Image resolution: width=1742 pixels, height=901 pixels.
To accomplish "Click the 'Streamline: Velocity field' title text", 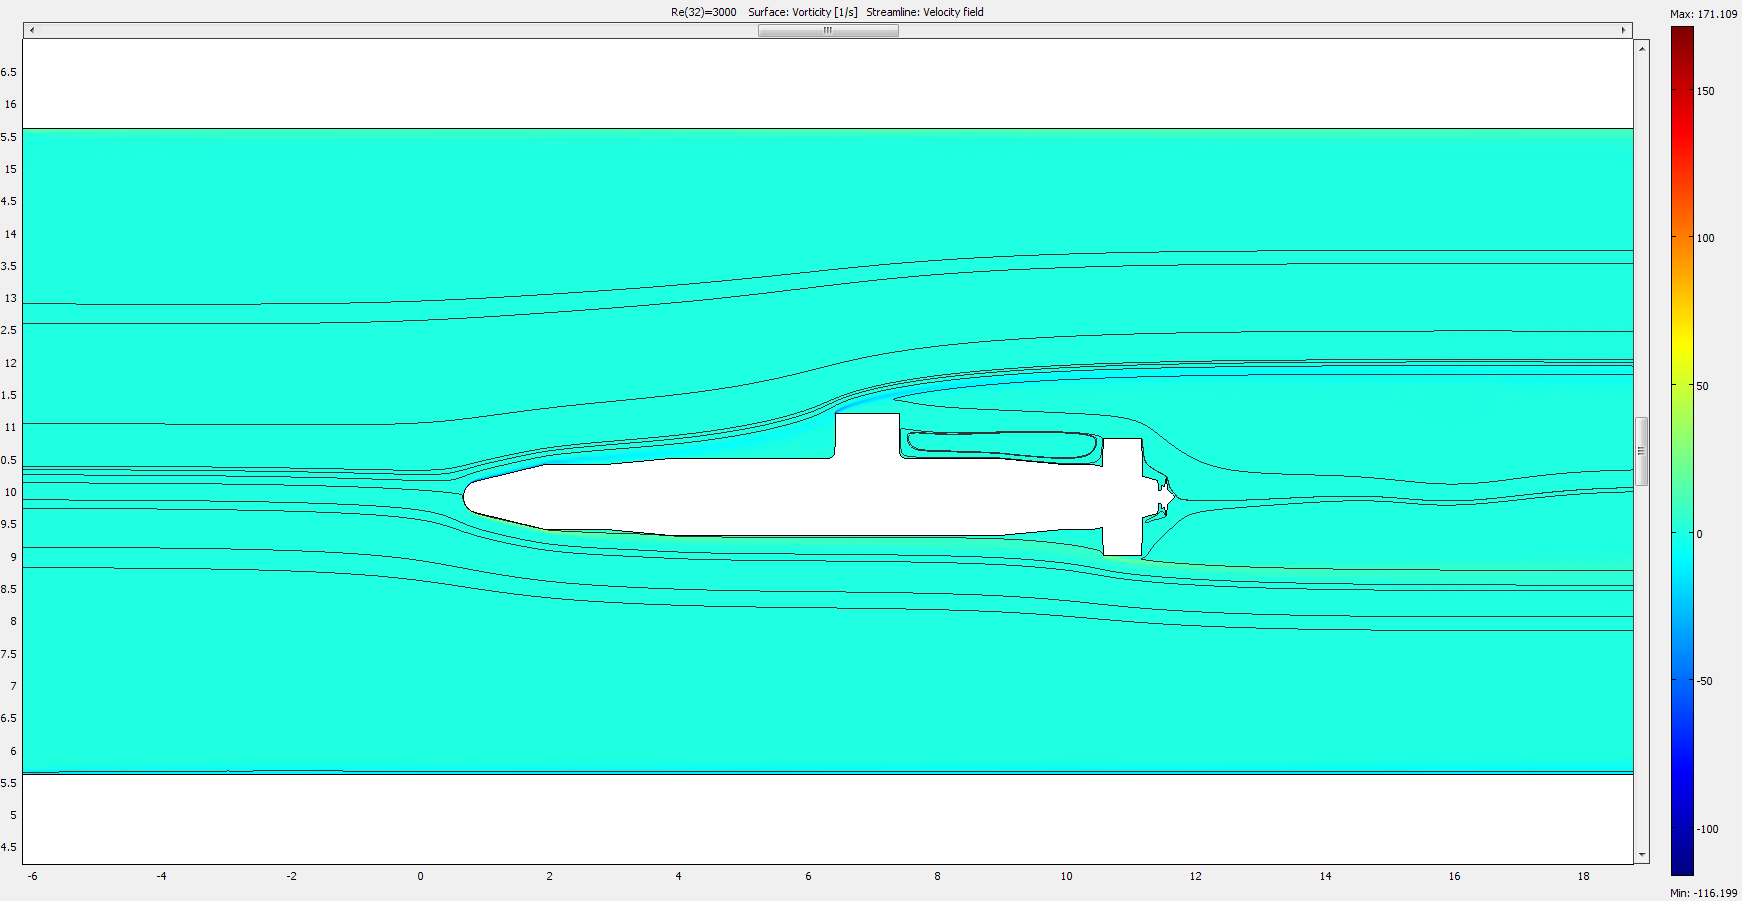I will [x=925, y=12].
